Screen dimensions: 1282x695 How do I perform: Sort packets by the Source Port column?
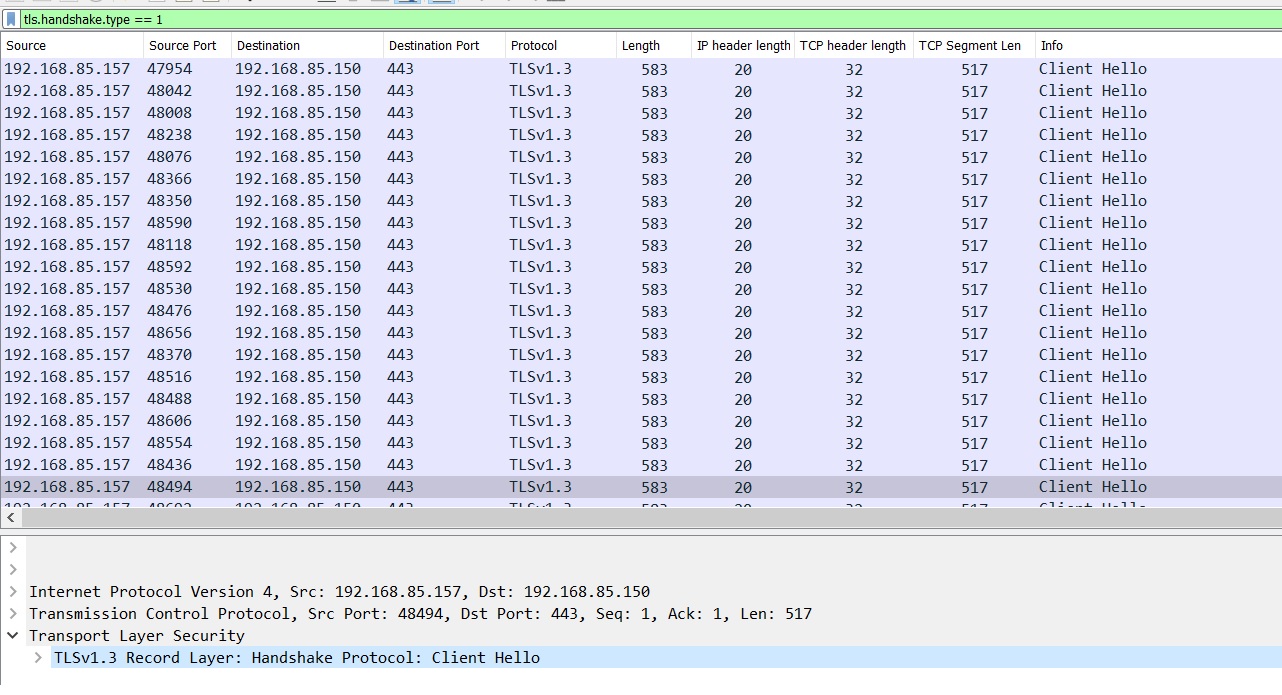pyautogui.click(x=183, y=45)
